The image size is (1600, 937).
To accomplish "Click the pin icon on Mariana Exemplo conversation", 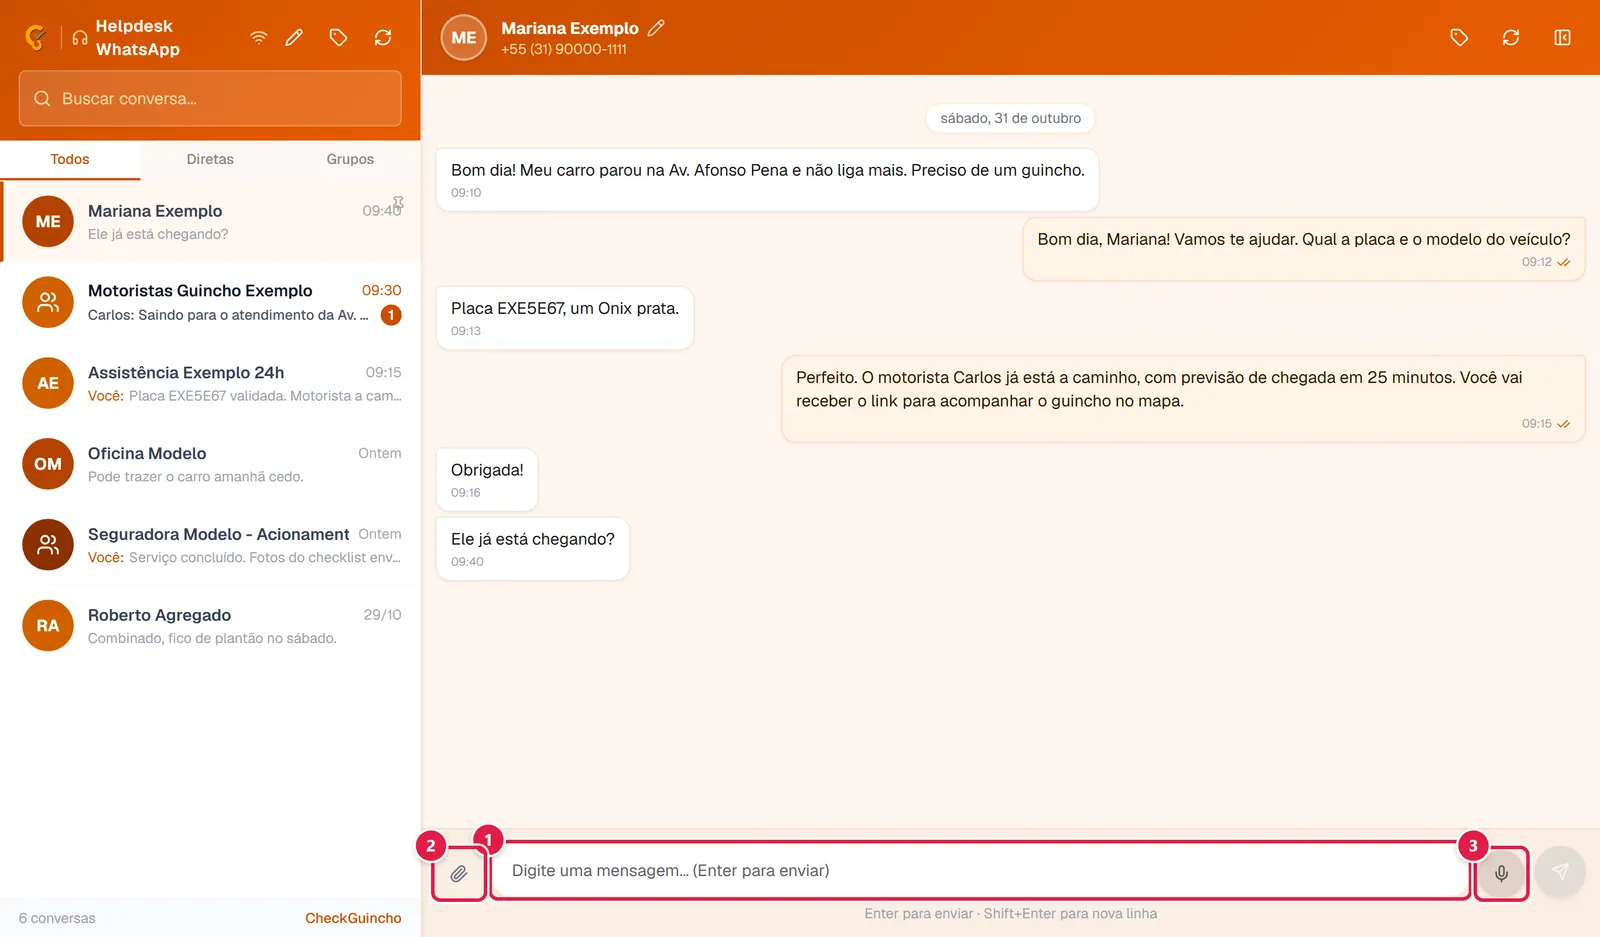I will coord(398,203).
